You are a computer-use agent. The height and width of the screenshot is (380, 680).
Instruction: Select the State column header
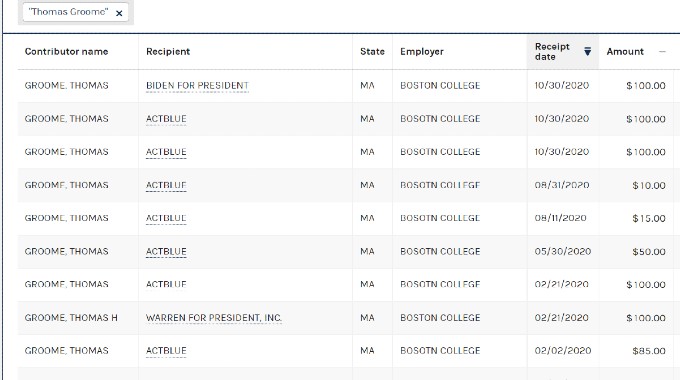click(x=372, y=52)
